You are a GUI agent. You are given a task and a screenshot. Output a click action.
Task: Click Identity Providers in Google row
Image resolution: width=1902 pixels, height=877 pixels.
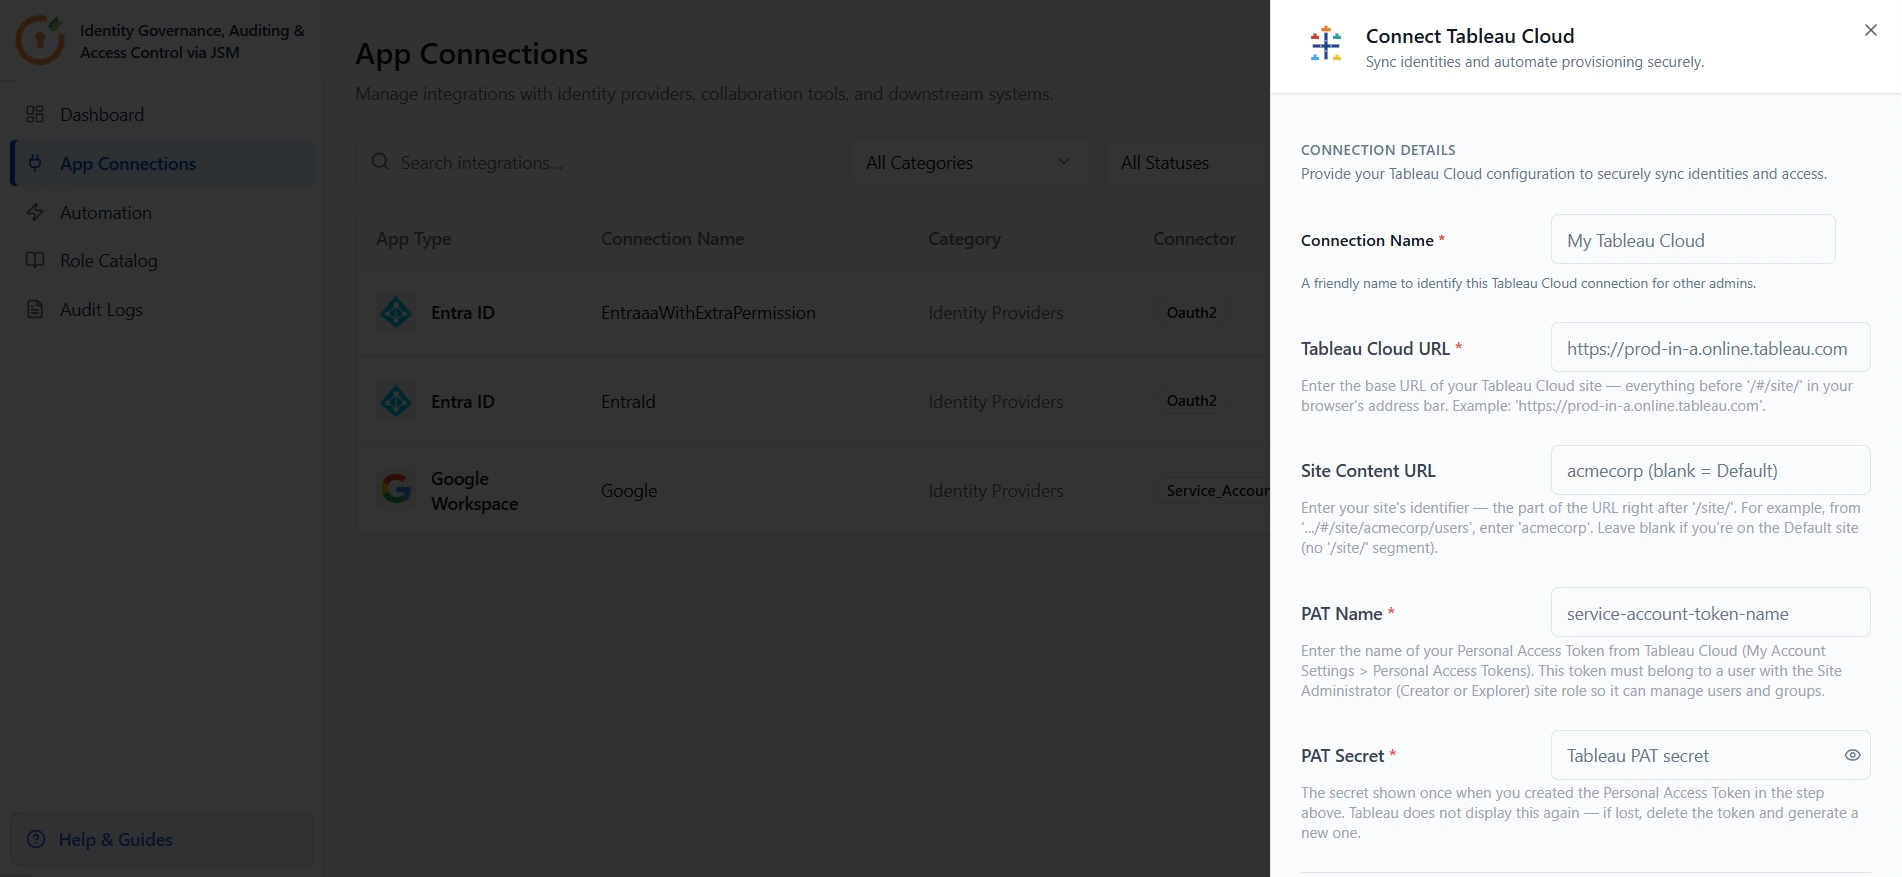[995, 490]
